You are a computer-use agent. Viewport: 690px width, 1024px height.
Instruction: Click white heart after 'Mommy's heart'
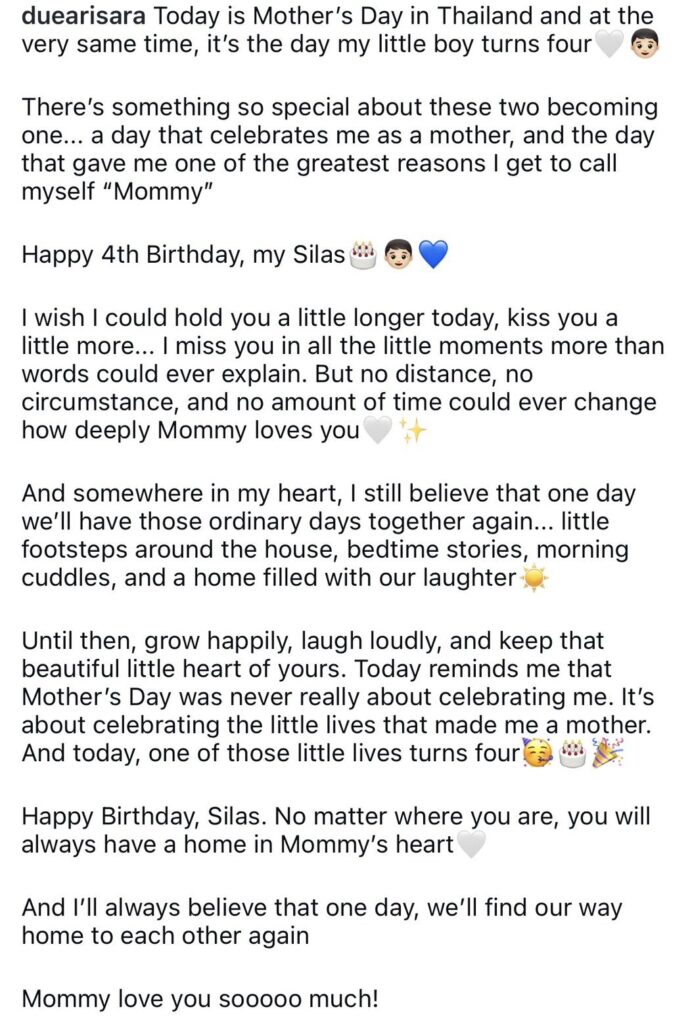click(x=471, y=844)
